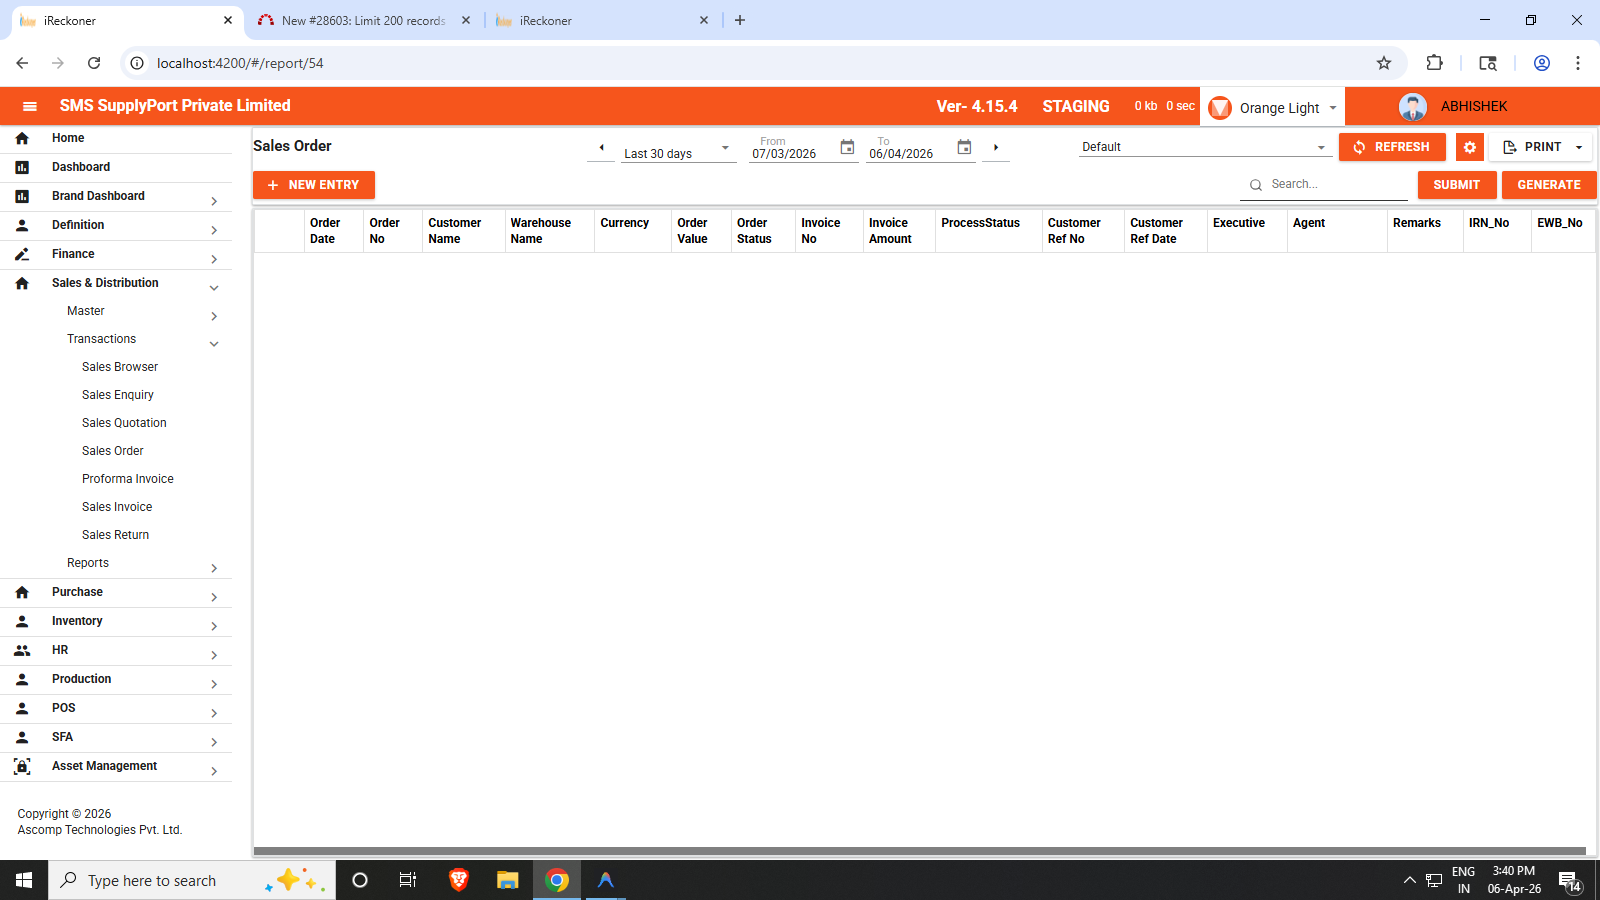Switch to the New #28603 browser tab
This screenshot has width=1600, height=900.
coord(363,20)
